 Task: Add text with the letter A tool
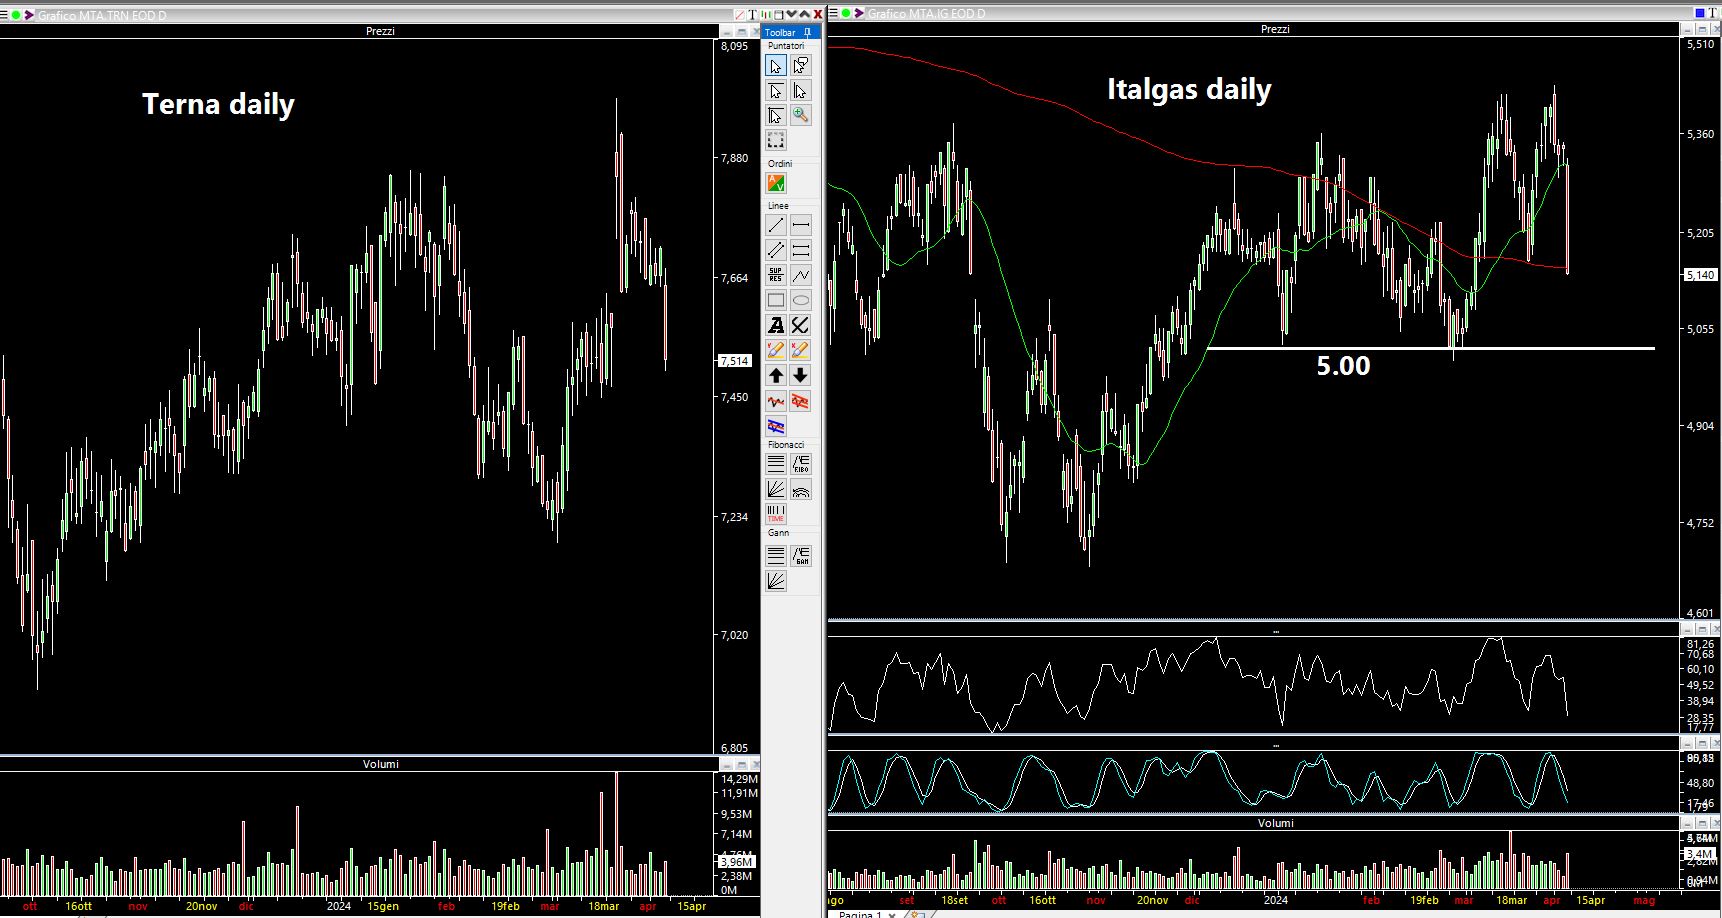pyautogui.click(x=776, y=325)
